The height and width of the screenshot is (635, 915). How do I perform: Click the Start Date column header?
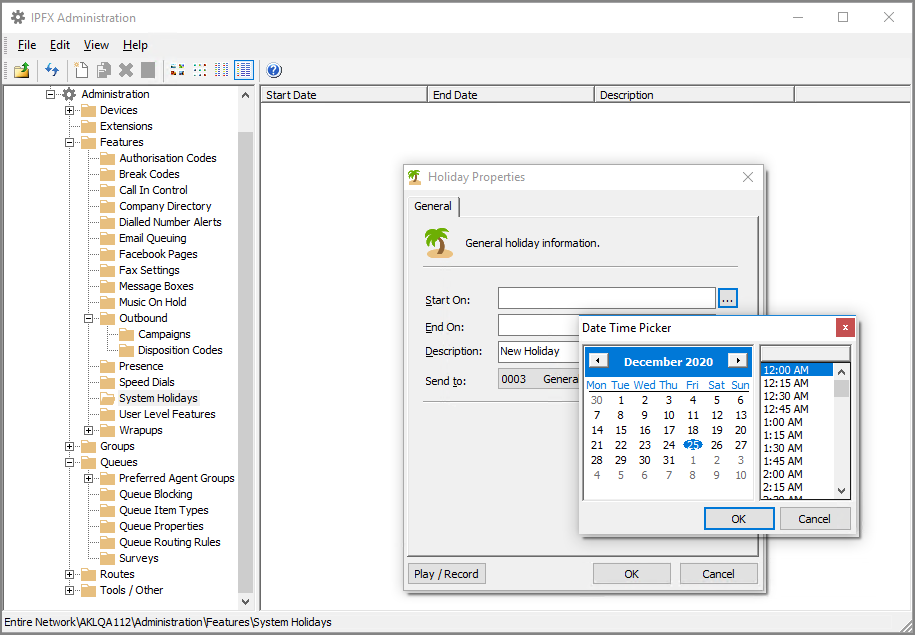click(344, 95)
